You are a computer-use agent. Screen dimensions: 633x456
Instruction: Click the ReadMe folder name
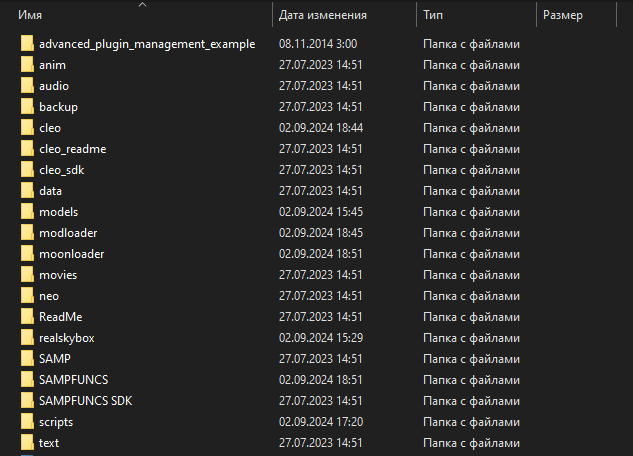pyautogui.click(x=60, y=317)
